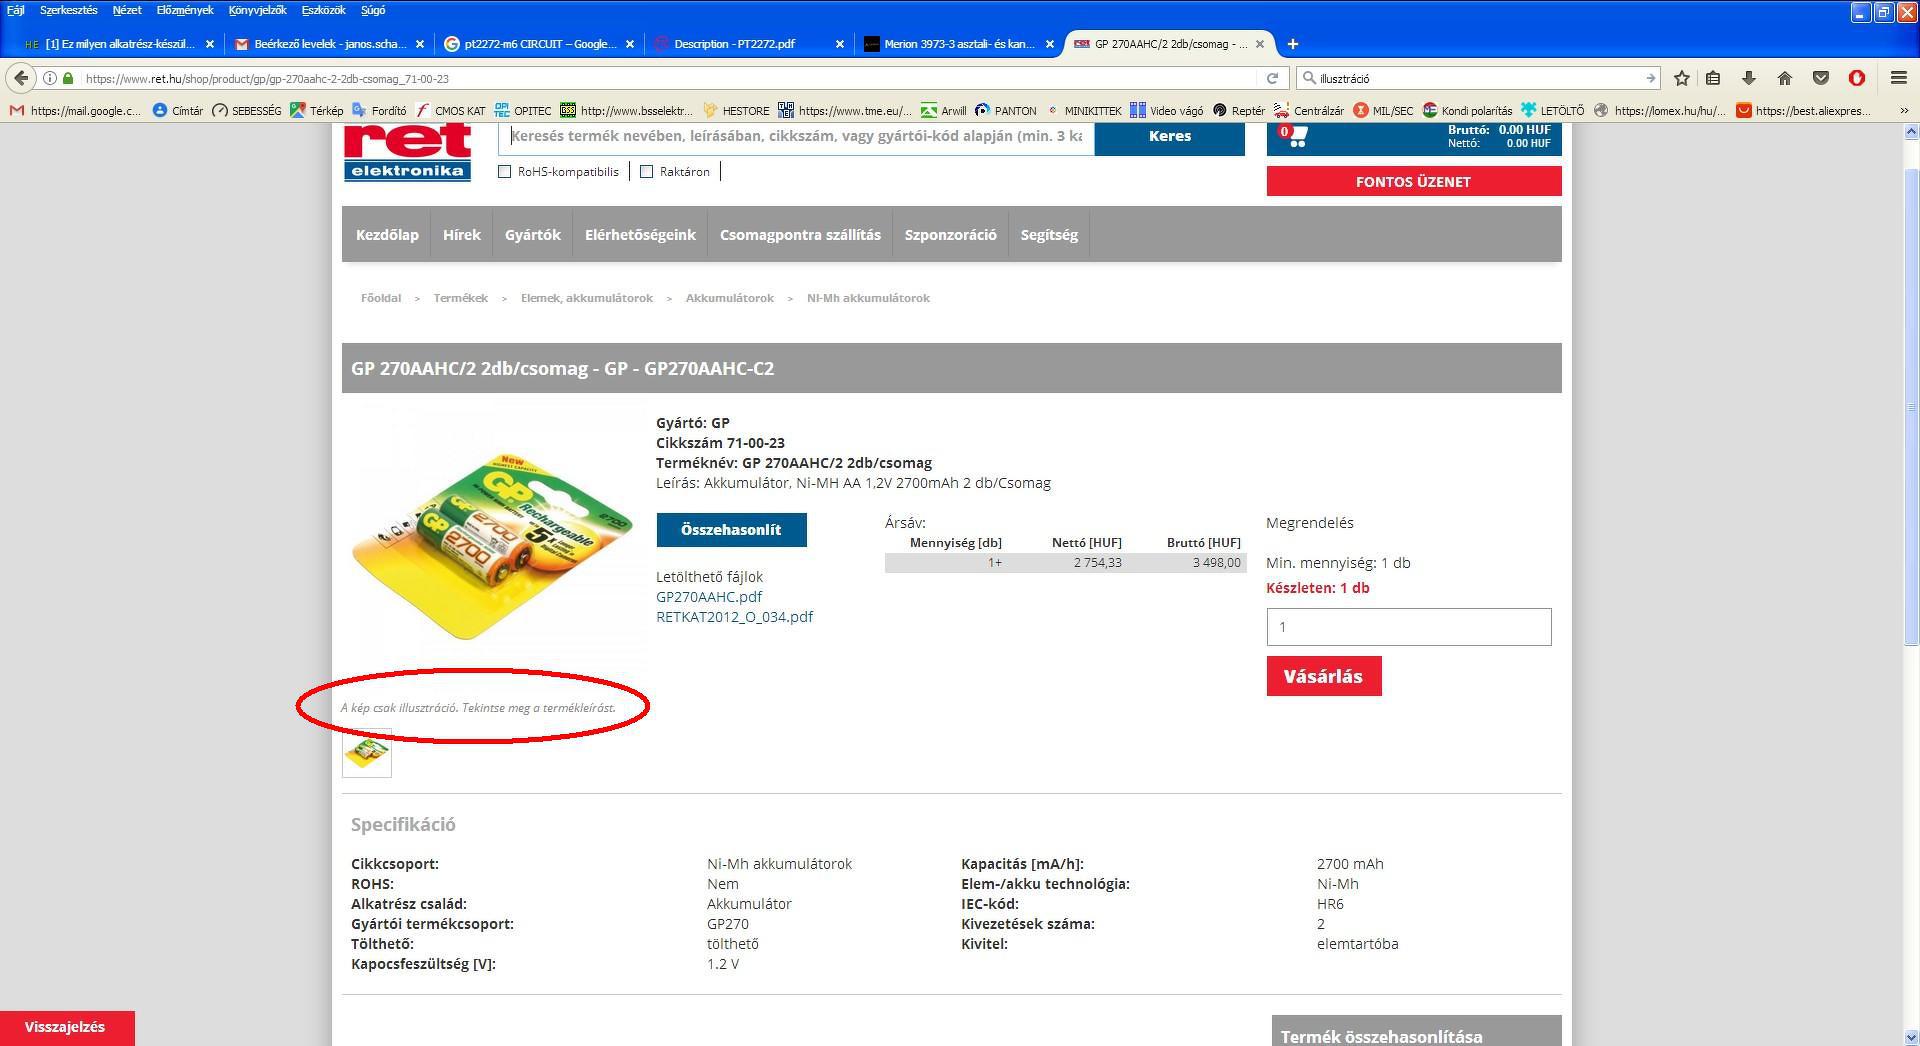Bookmark this page with the star icon
This screenshot has height=1046, width=1920.
(x=1682, y=78)
